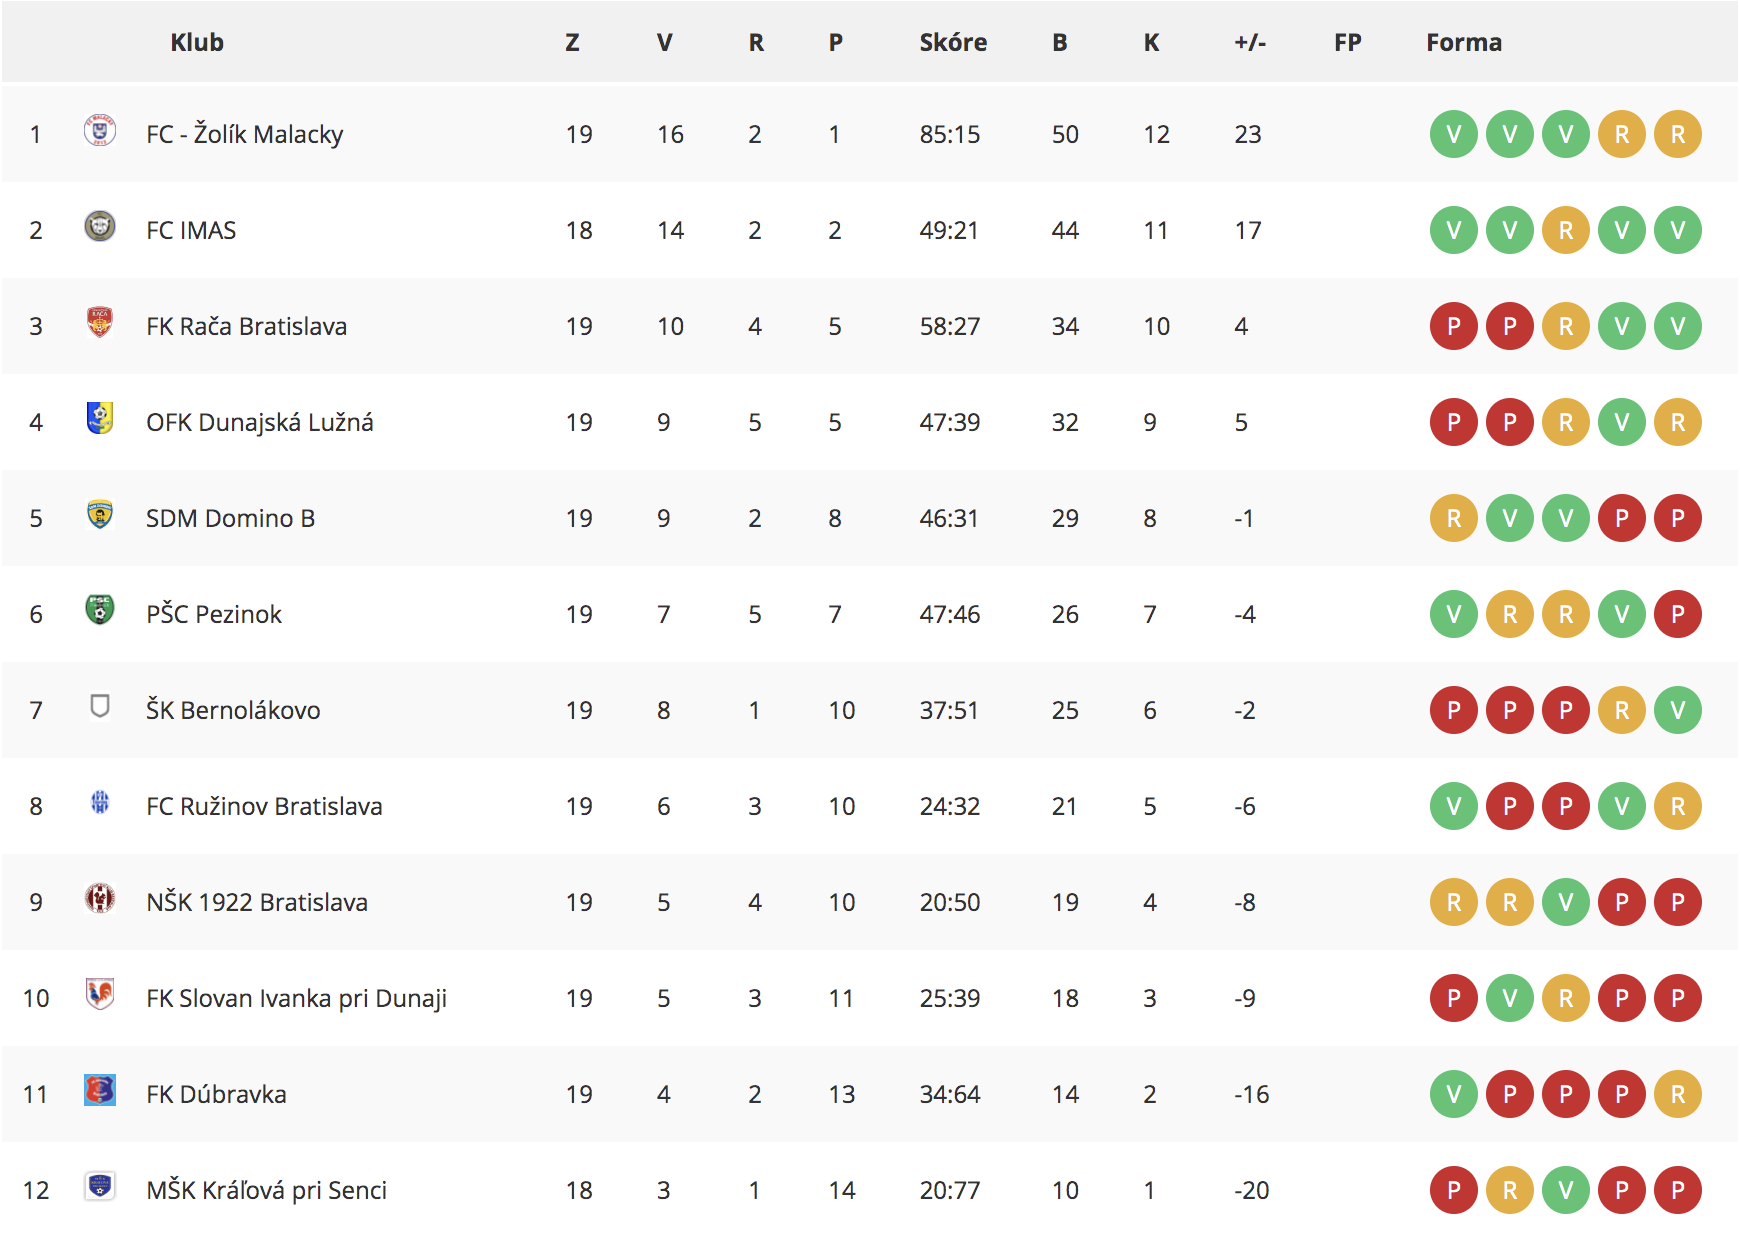The width and height of the screenshot is (1740, 1236).
Task: Click the ŠK Bernolákovo placeholder shield icon
Action: [100, 706]
